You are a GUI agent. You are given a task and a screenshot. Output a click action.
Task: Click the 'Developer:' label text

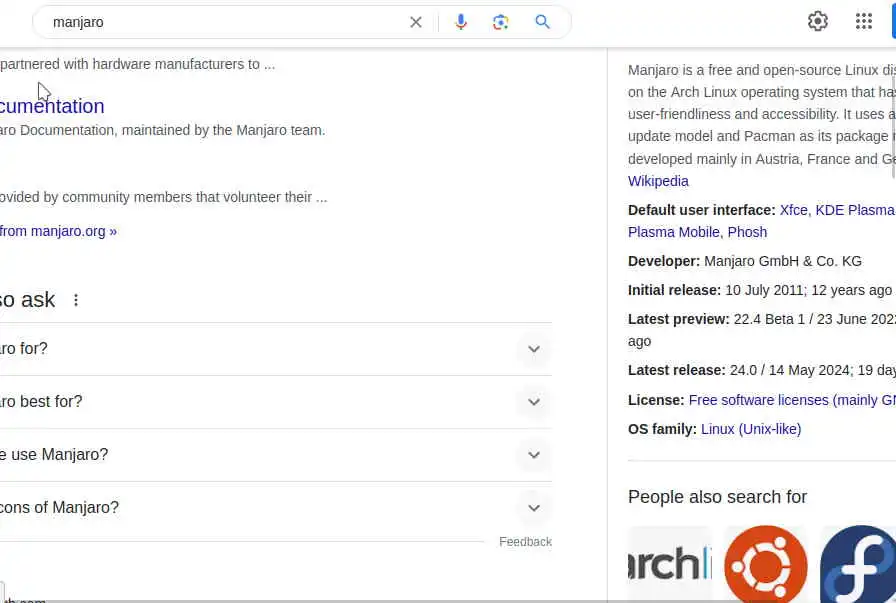664,262
